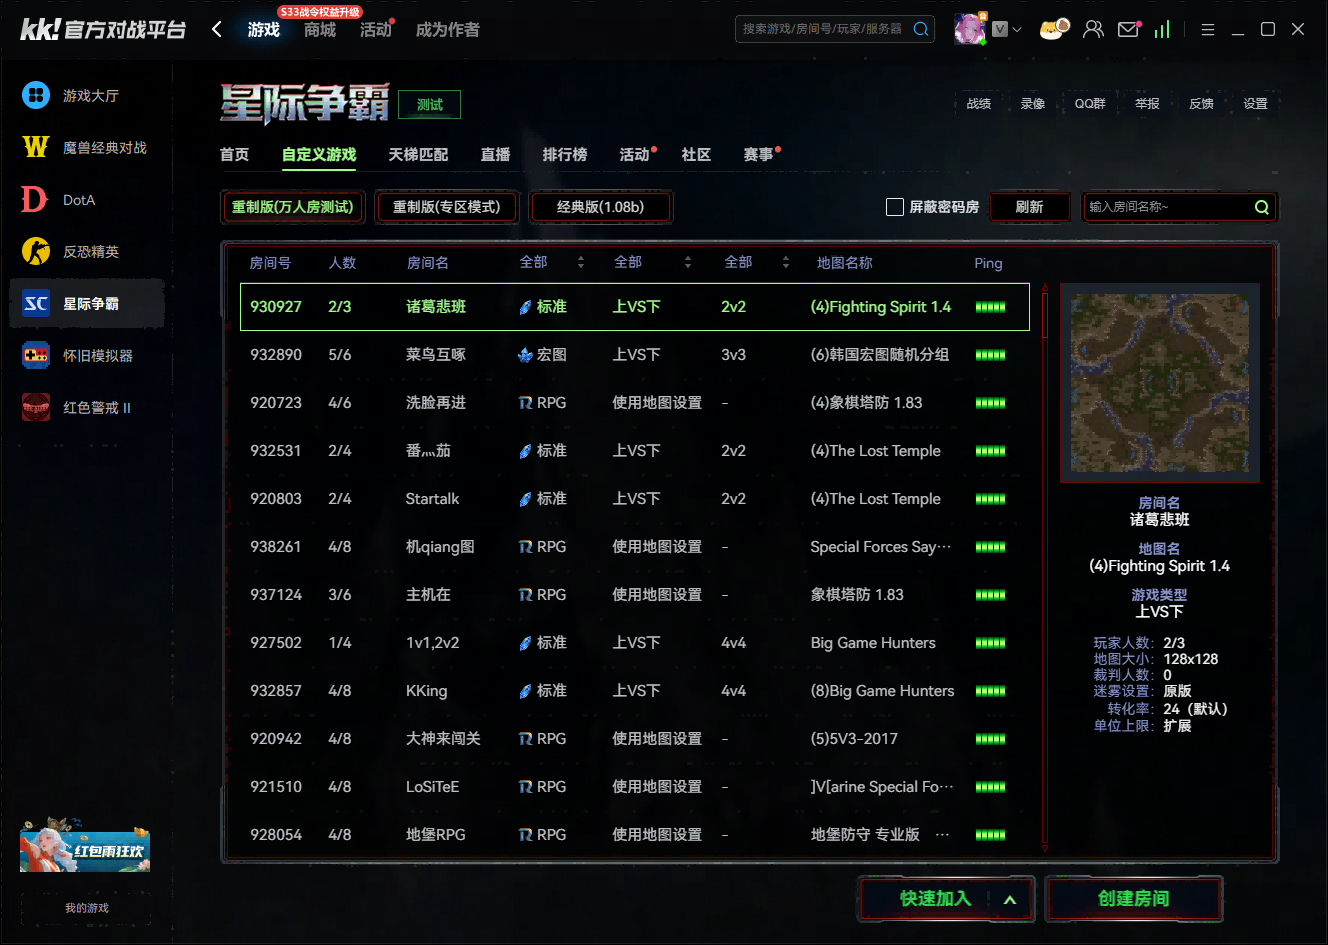Click the VIP badge next to the avatar

click(x=999, y=30)
